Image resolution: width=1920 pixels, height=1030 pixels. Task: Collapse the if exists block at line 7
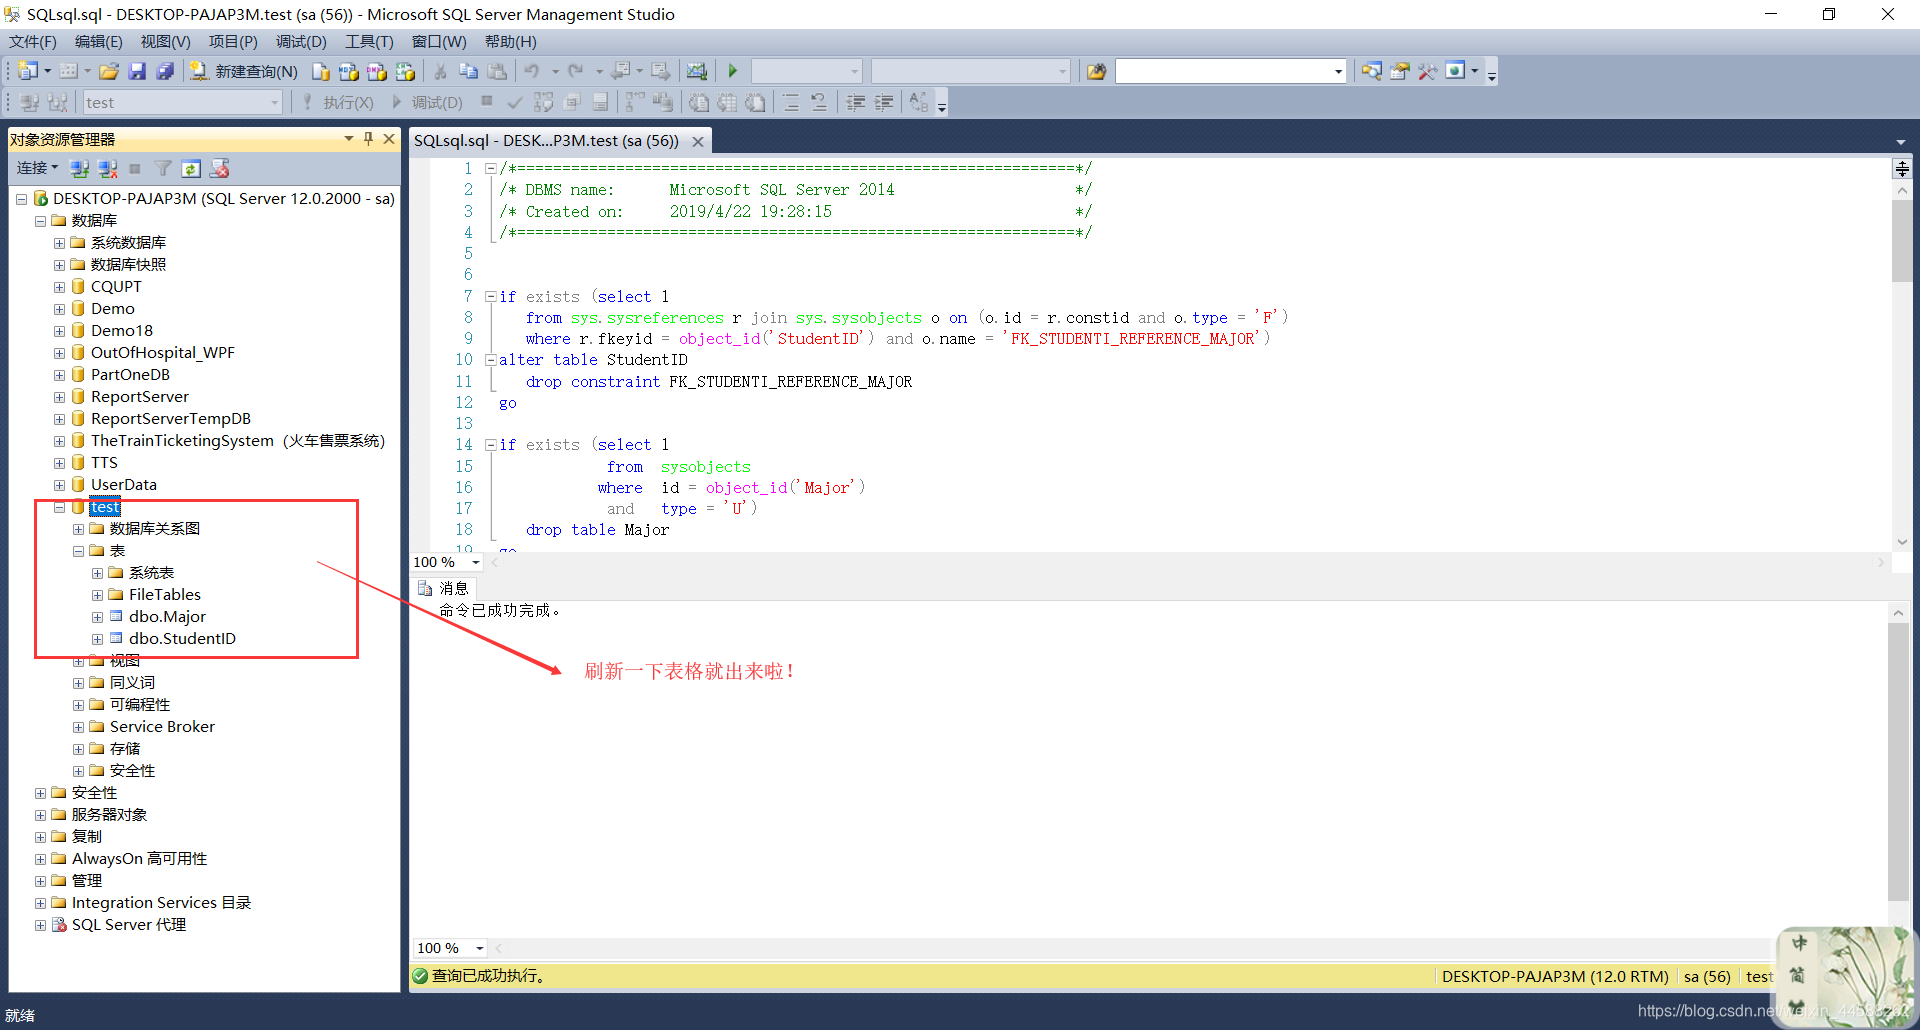pyautogui.click(x=491, y=296)
